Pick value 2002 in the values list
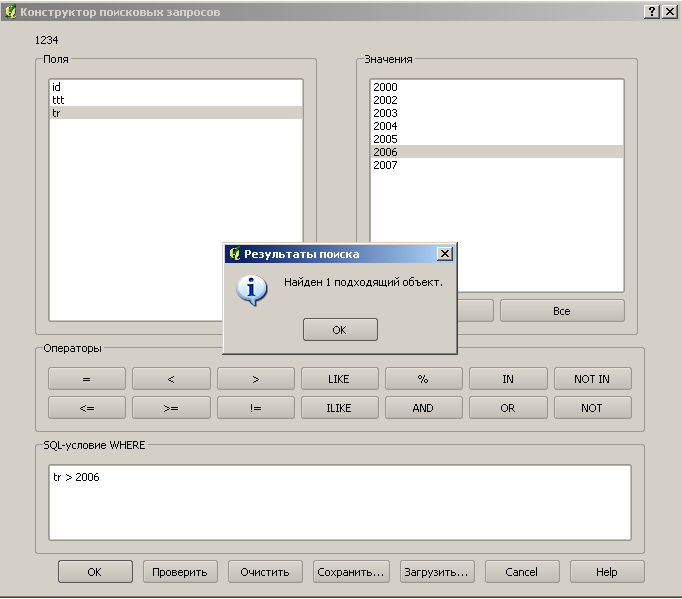The width and height of the screenshot is (682, 599). (497, 100)
